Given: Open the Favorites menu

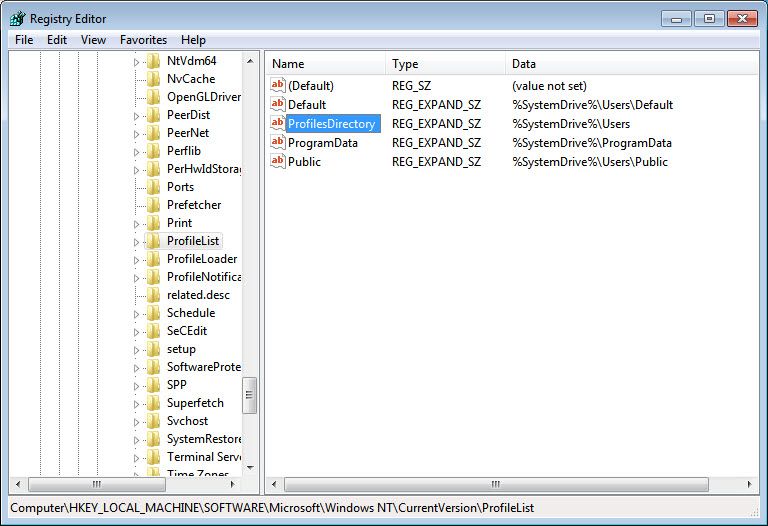Looking at the screenshot, I should click(x=143, y=40).
